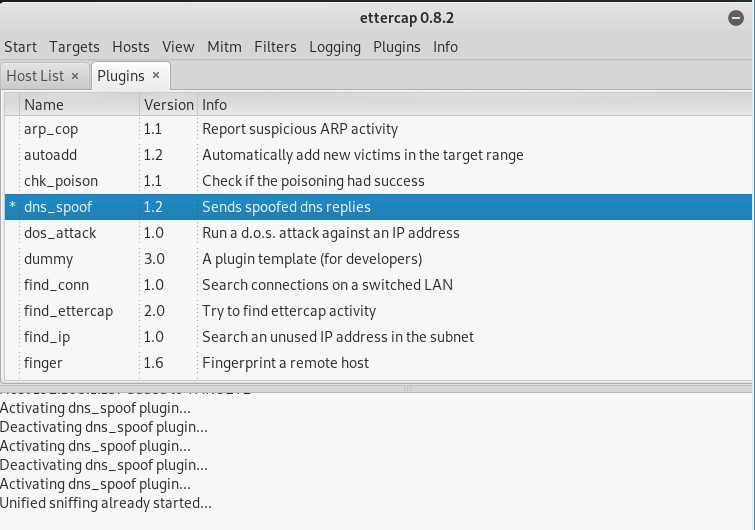Image resolution: width=755 pixels, height=530 pixels.
Task: Select the find_ettercap plugin row
Action: (378, 311)
